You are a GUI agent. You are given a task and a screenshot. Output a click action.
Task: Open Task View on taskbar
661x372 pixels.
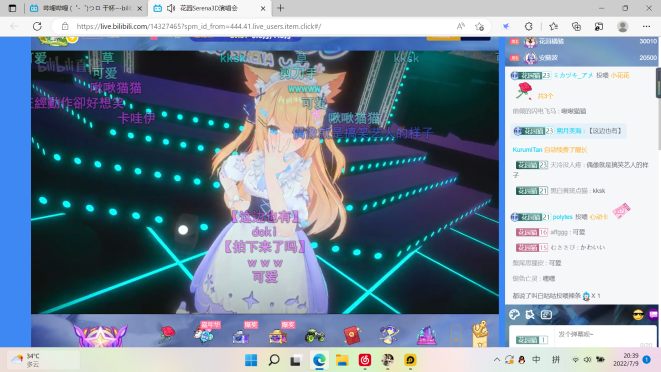tap(296, 360)
